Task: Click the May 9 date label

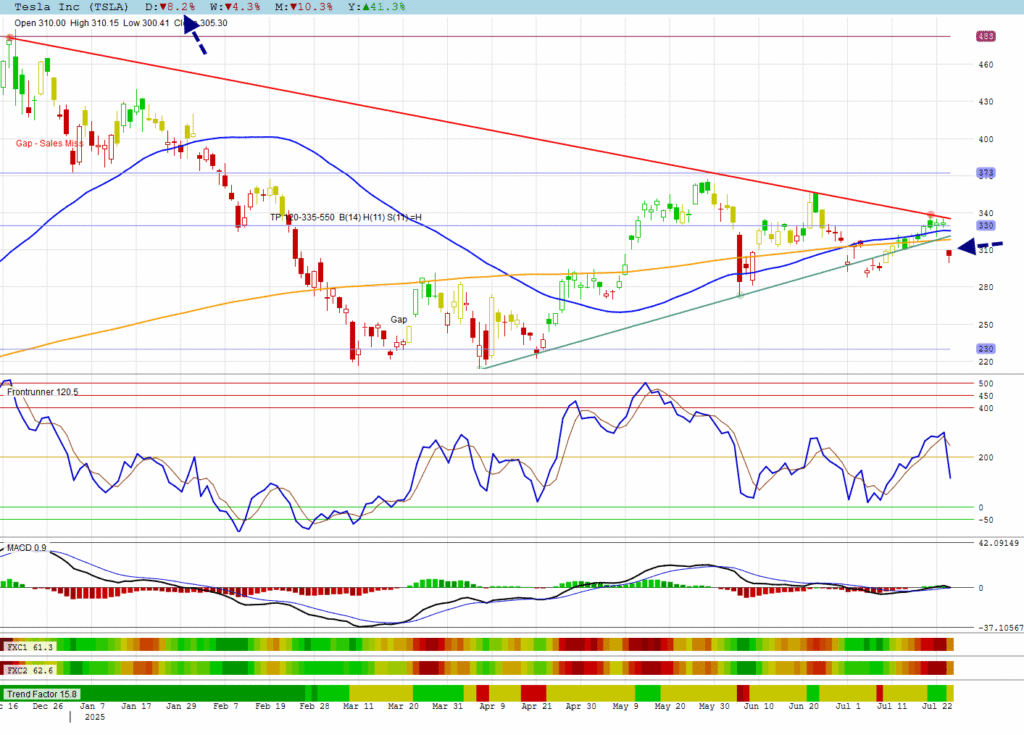Action: [625, 706]
